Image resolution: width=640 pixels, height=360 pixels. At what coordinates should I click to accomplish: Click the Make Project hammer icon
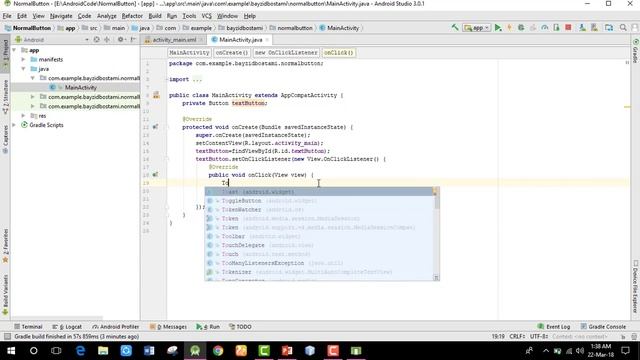(x=455, y=27)
